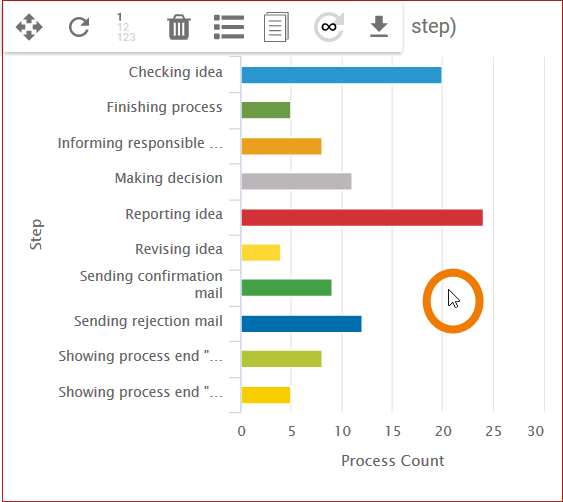Screen dimensions: 563x502
Task: Delete the widget with trash icon
Action: [179, 27]
